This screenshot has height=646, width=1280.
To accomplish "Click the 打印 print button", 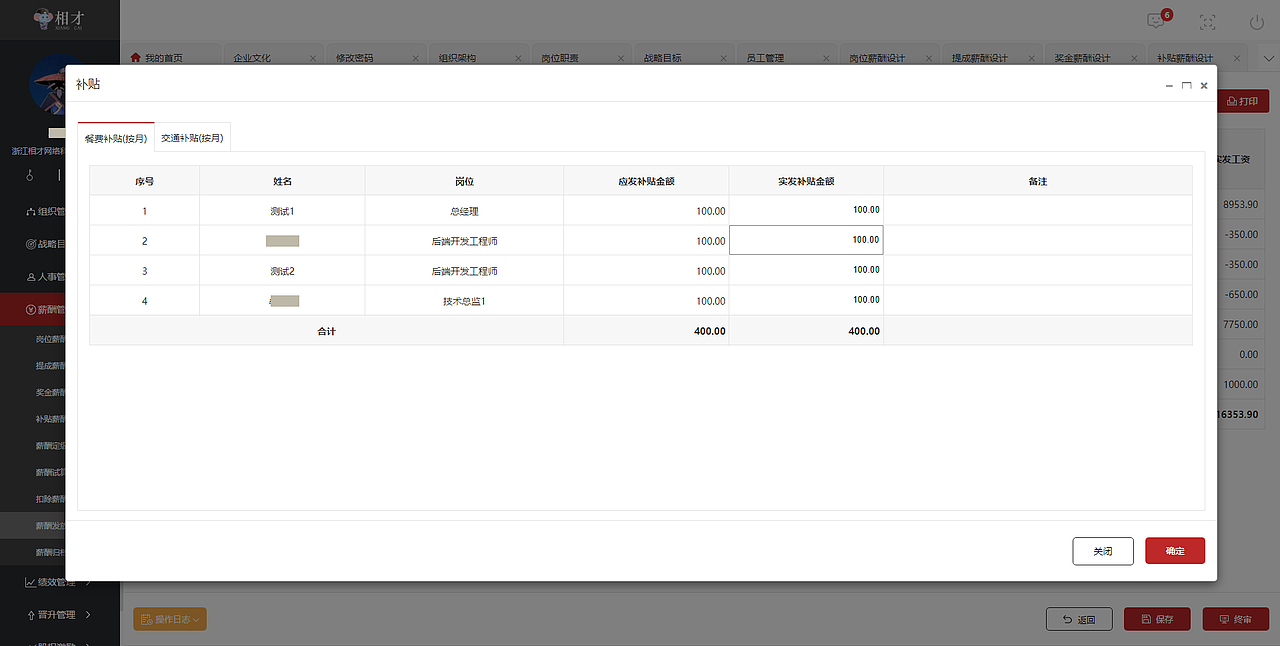I will click(1243, 101).
